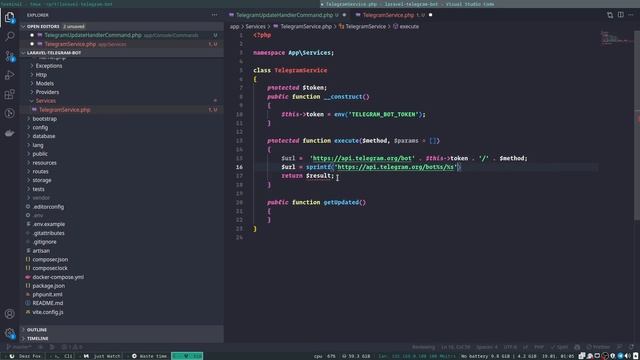
Task: Open the Docker view in activity bar
Action: click(9, 133)
